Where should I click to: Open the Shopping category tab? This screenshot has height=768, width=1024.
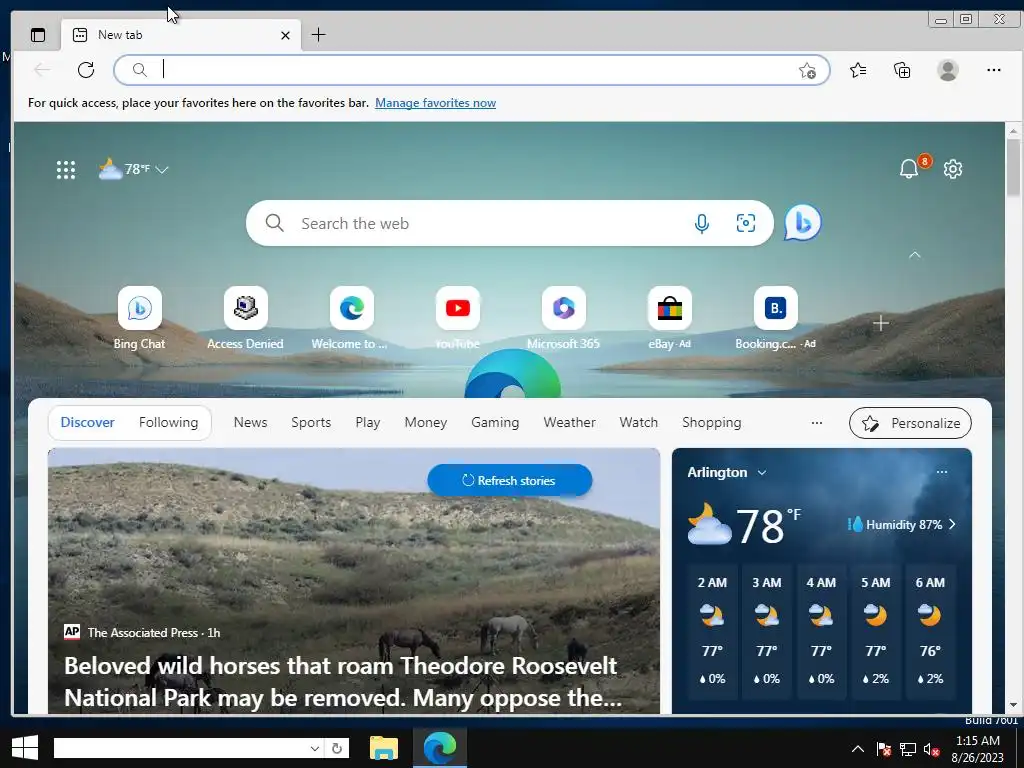[x=712, y=423]
